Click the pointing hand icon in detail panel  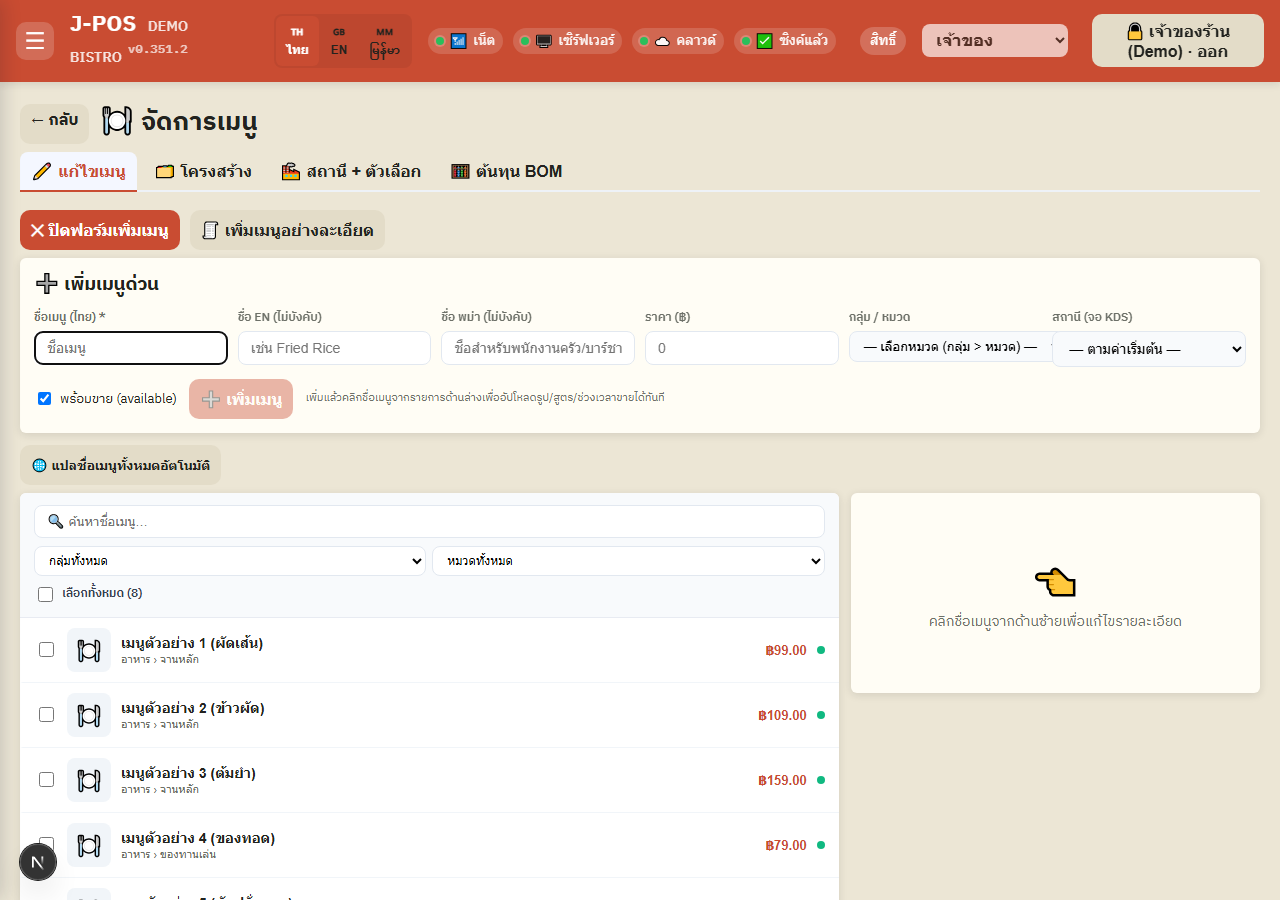(1055, 581)
